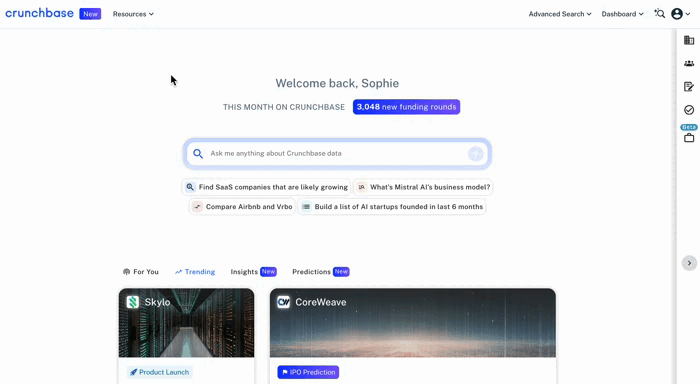Switch to the For You tab

click(141, 271)
